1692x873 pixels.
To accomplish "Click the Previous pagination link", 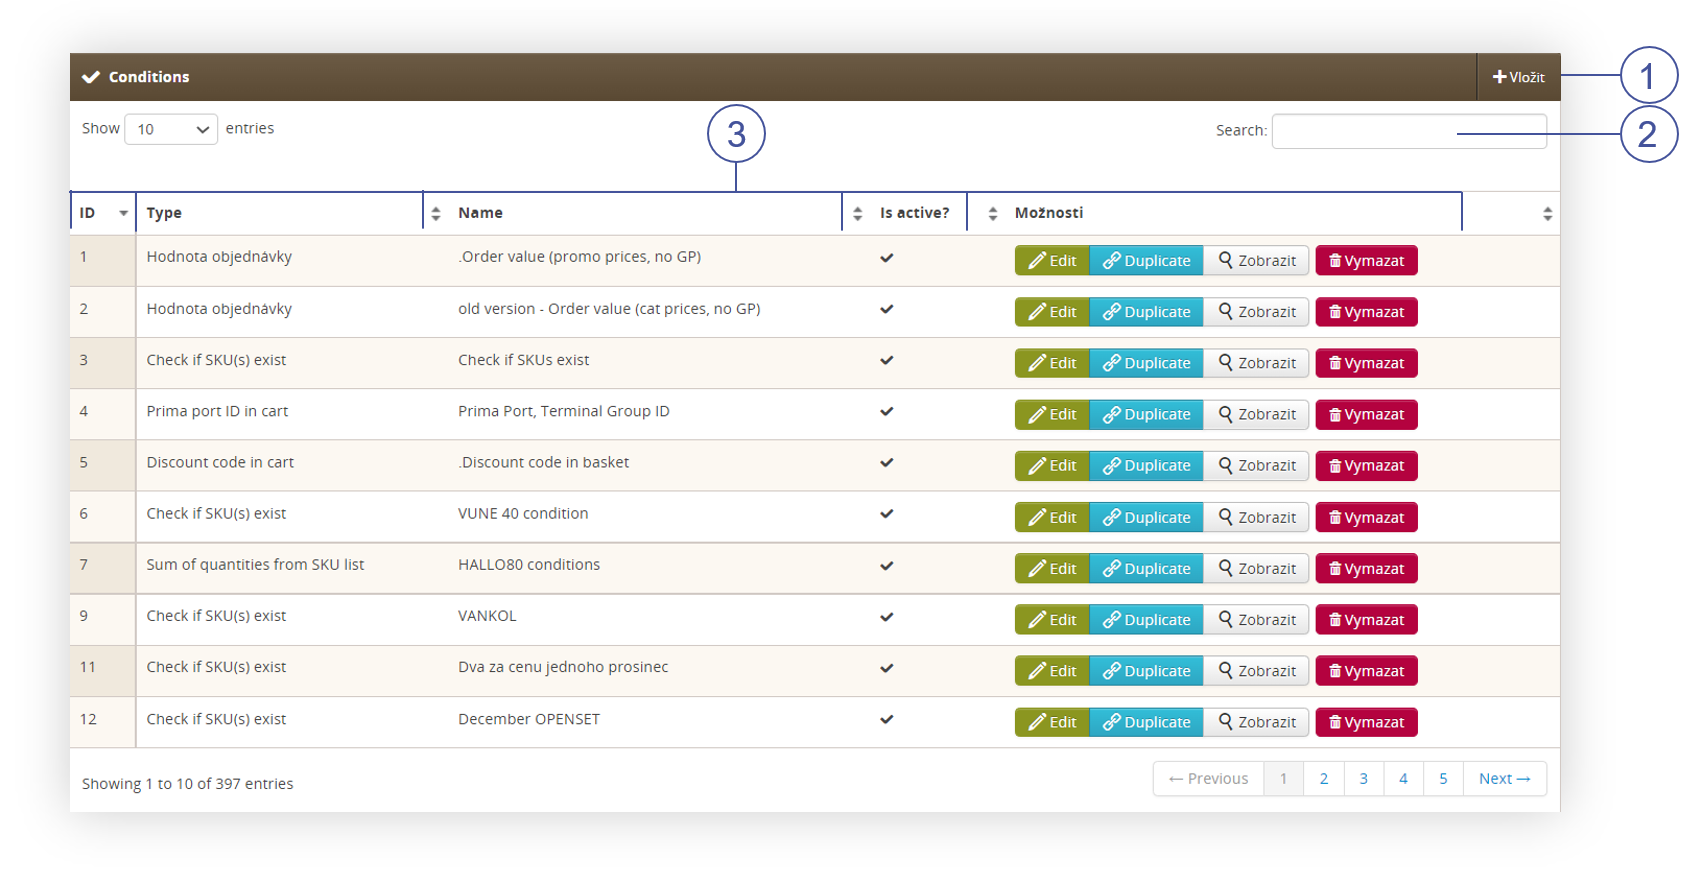I will tap(1209, 779).
